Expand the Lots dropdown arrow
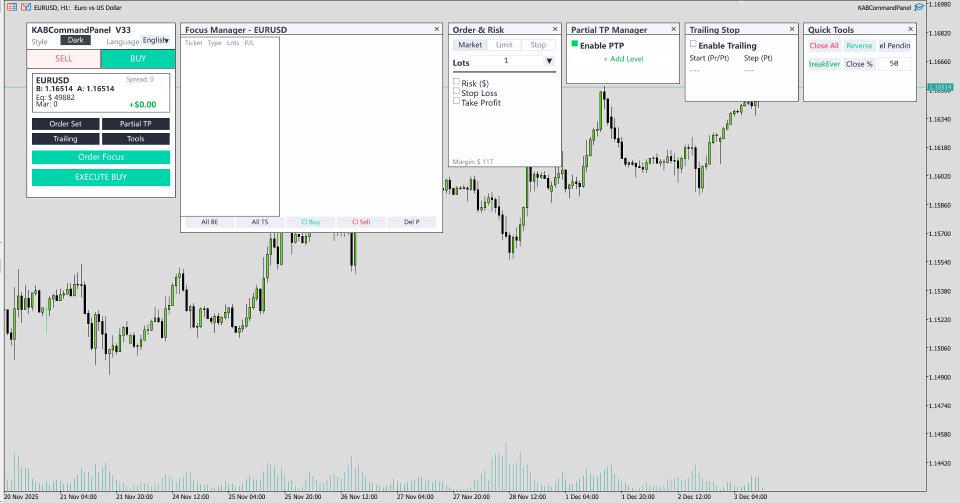Viewport: 960px width, 503px height. (549, 61)
